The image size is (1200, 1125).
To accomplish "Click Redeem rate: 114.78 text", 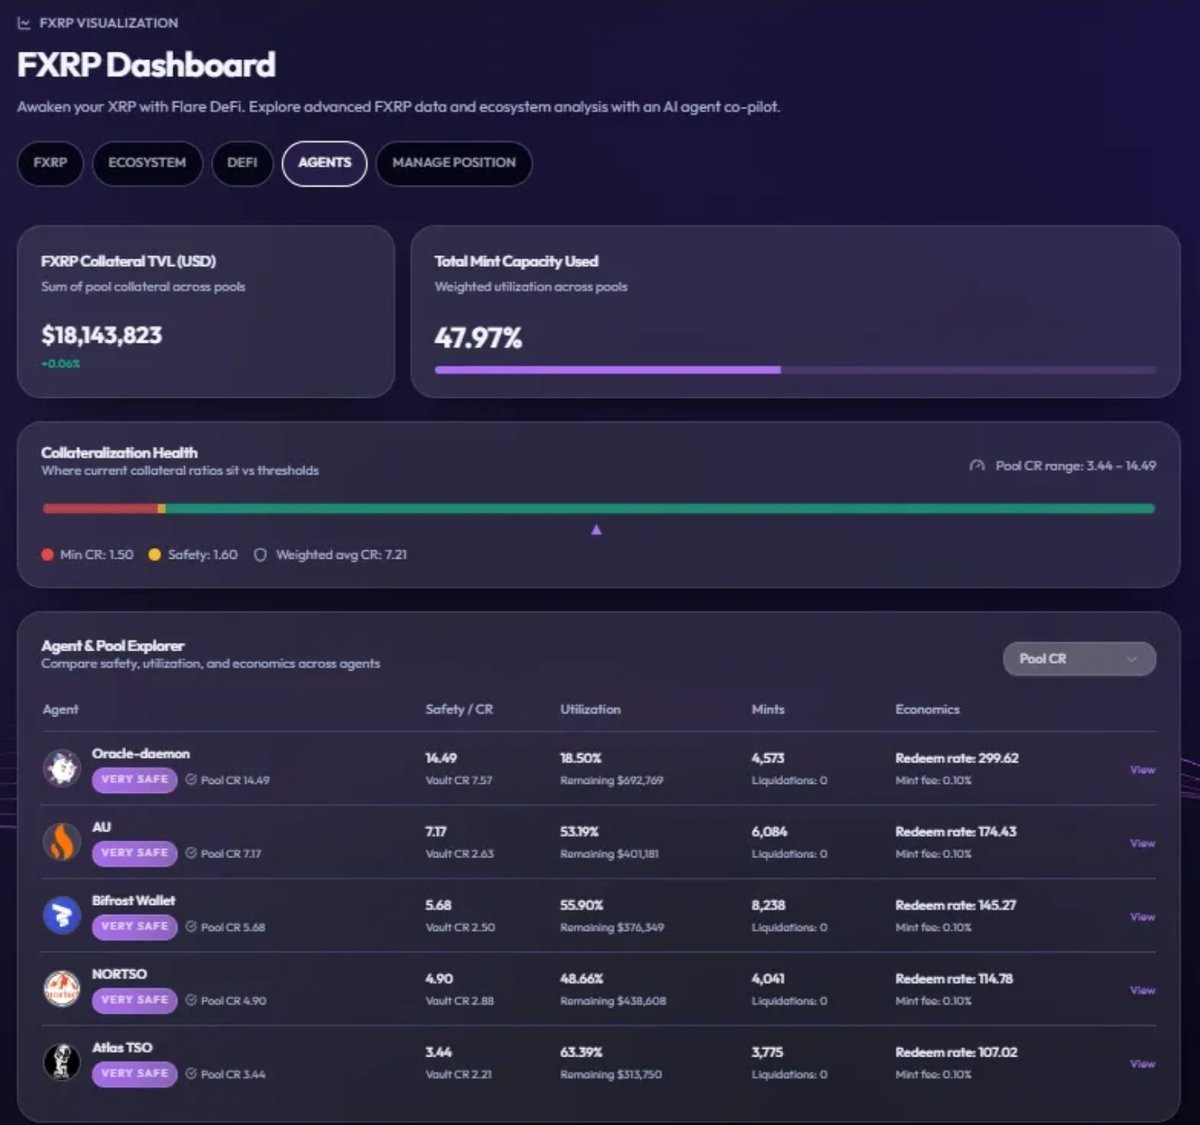I will pos(954,979).
